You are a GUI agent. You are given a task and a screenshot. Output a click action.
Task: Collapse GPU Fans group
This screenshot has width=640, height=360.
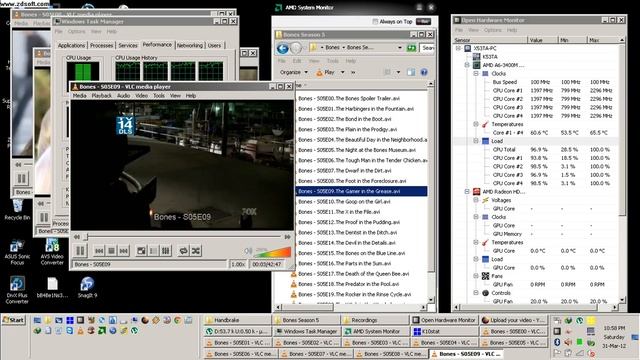pos(476,276)
